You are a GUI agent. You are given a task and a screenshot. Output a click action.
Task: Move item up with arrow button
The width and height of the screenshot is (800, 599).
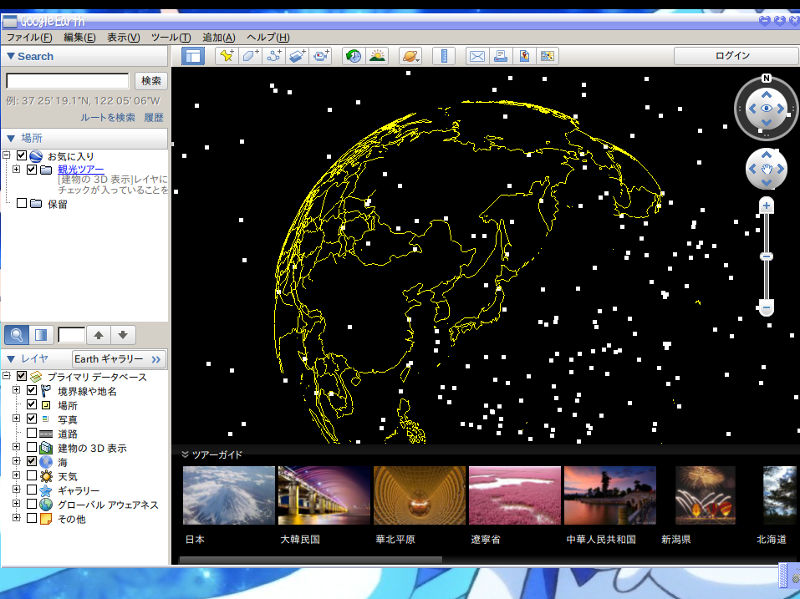99,335
